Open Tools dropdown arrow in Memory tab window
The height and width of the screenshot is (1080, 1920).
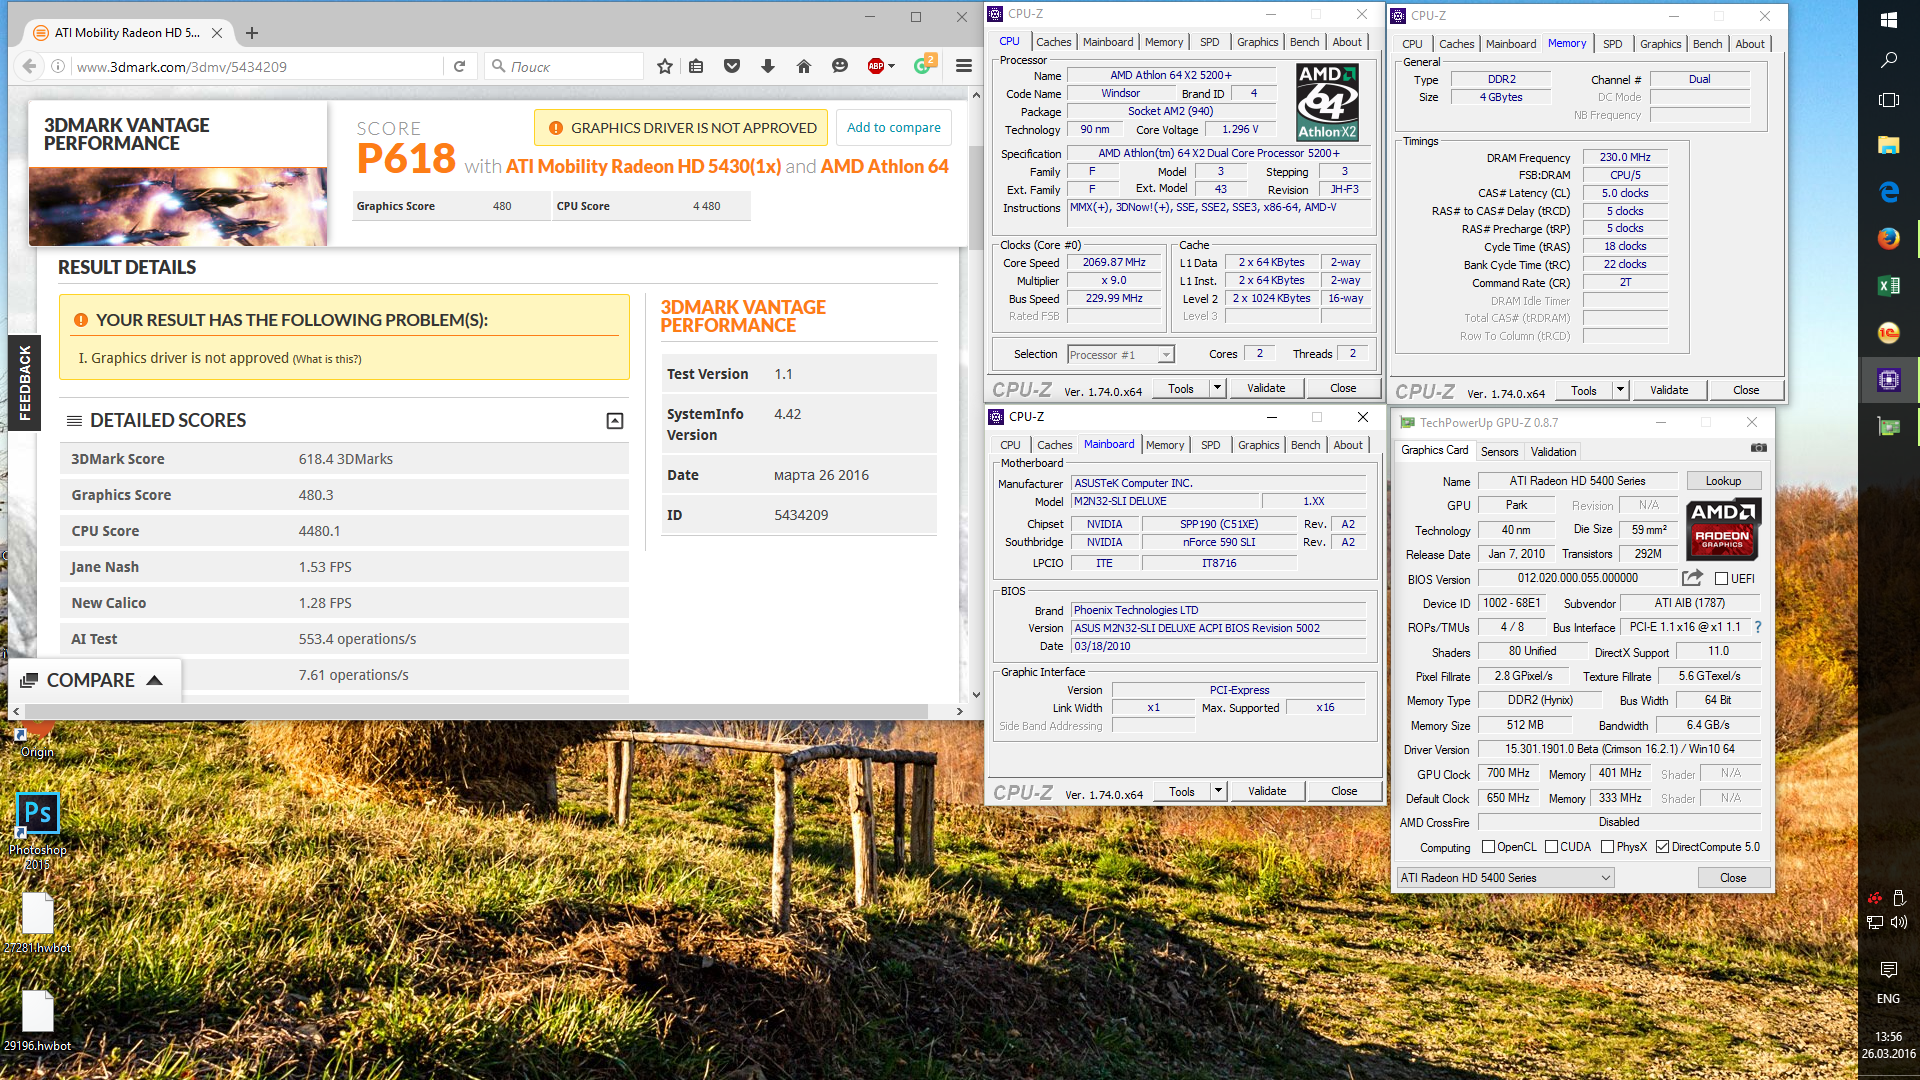click(1620, 390)
